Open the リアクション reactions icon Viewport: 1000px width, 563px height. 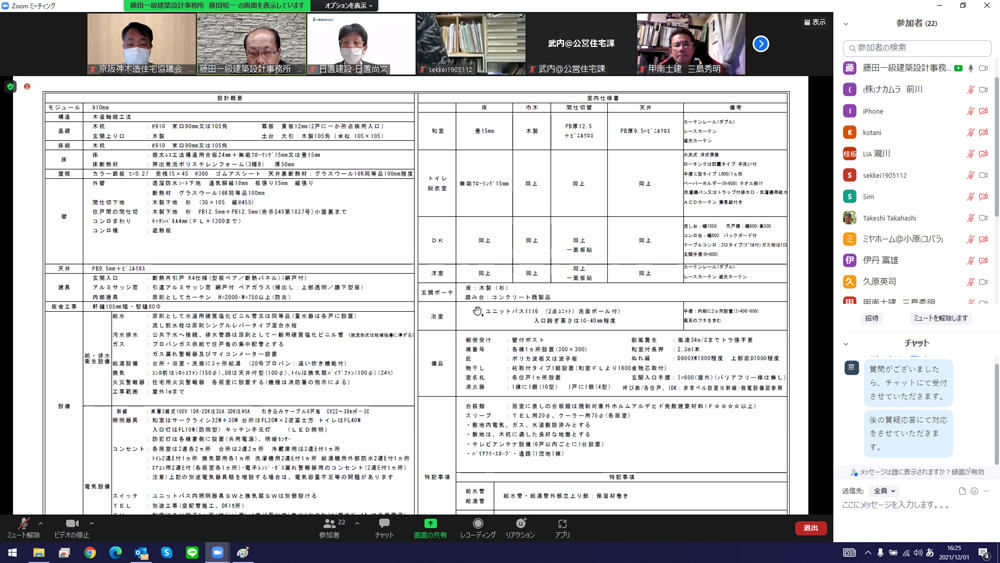click(x=520, y=526)
